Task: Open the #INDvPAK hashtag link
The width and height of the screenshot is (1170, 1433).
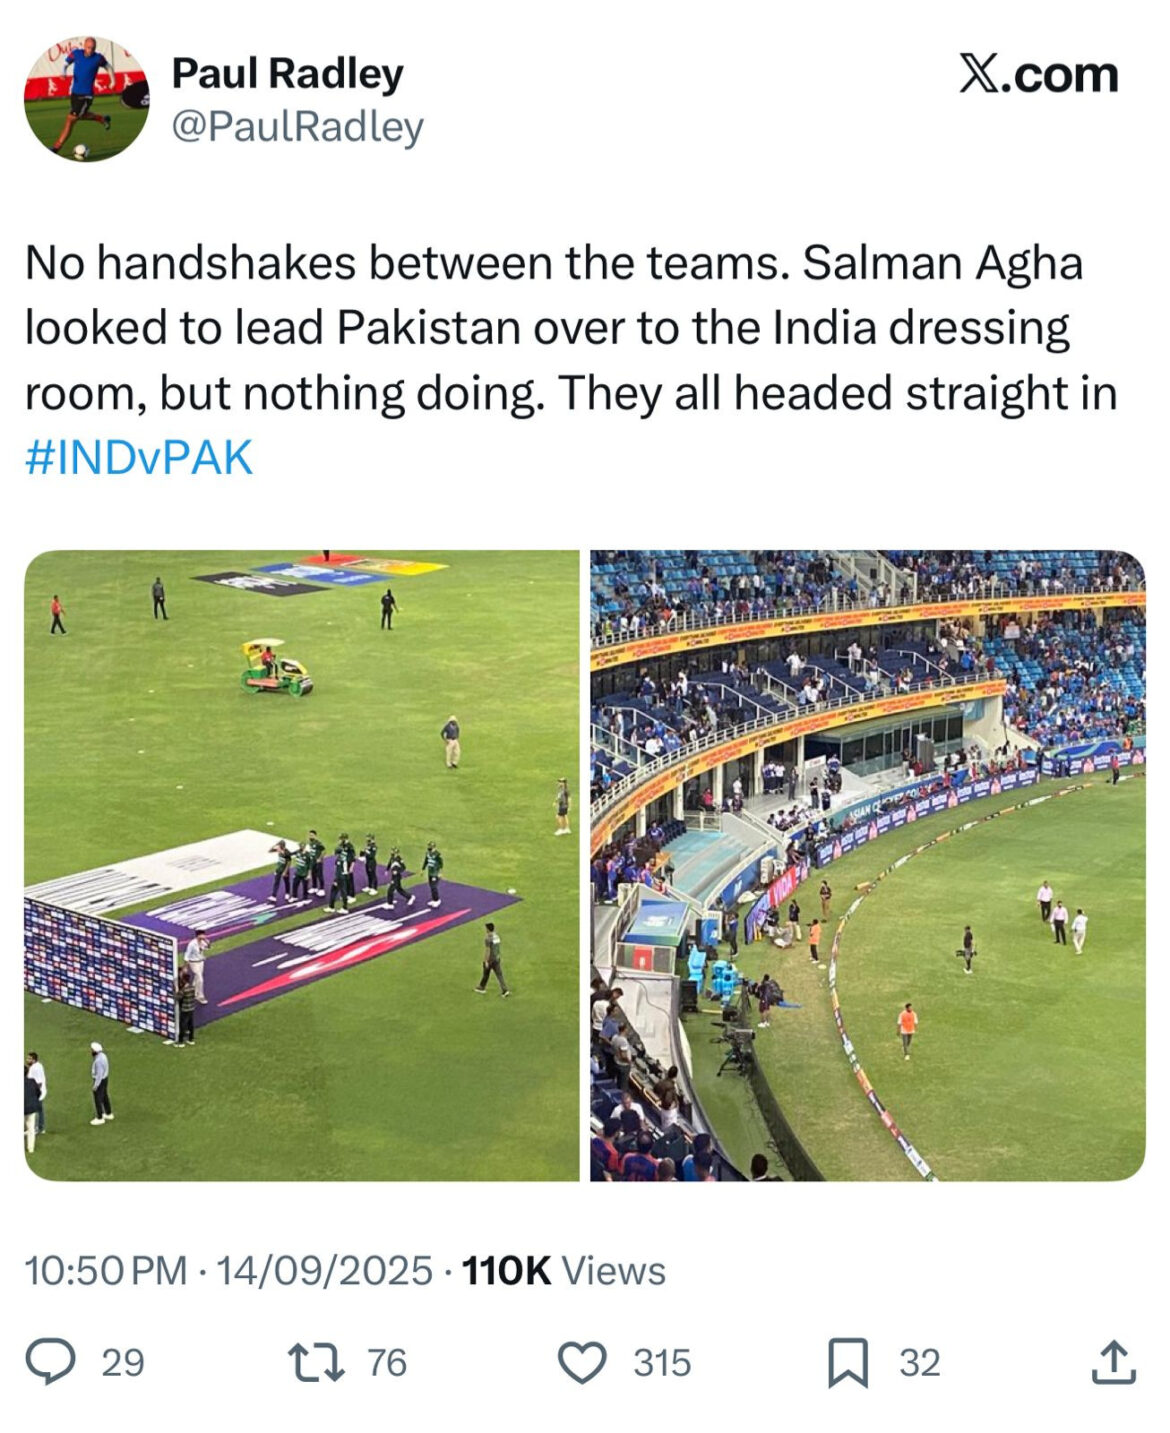Action: (x=139, y=455)
